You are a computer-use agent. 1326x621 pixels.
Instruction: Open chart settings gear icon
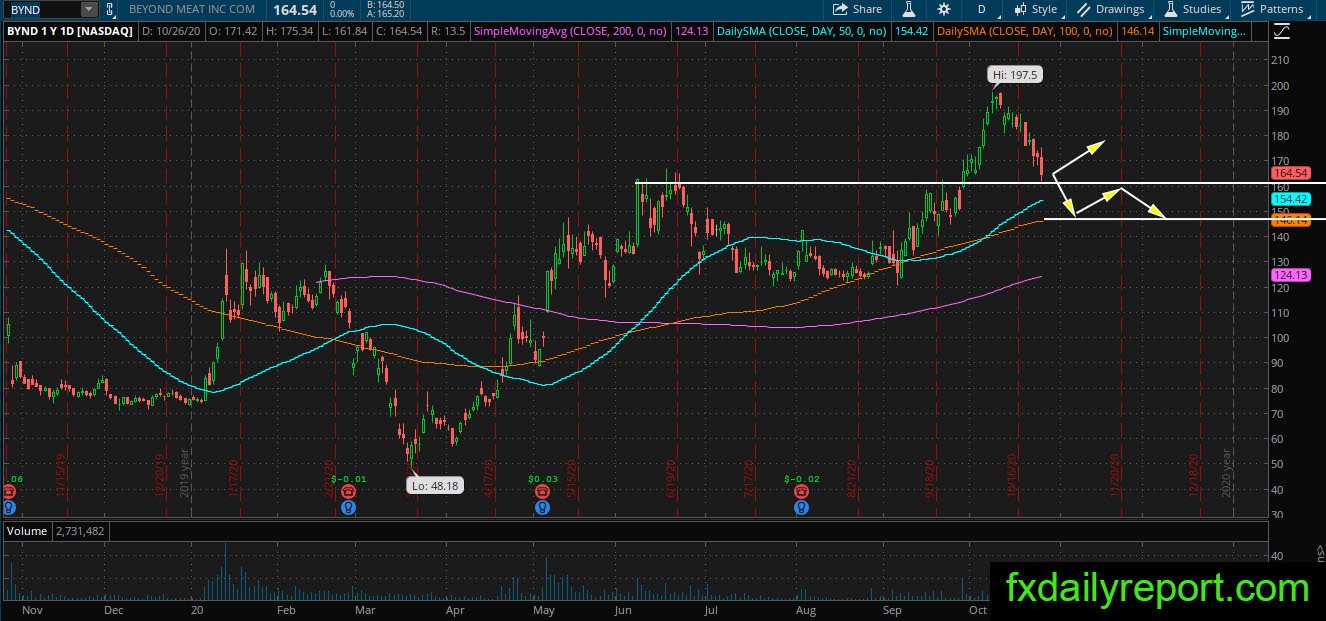[944, 9]
